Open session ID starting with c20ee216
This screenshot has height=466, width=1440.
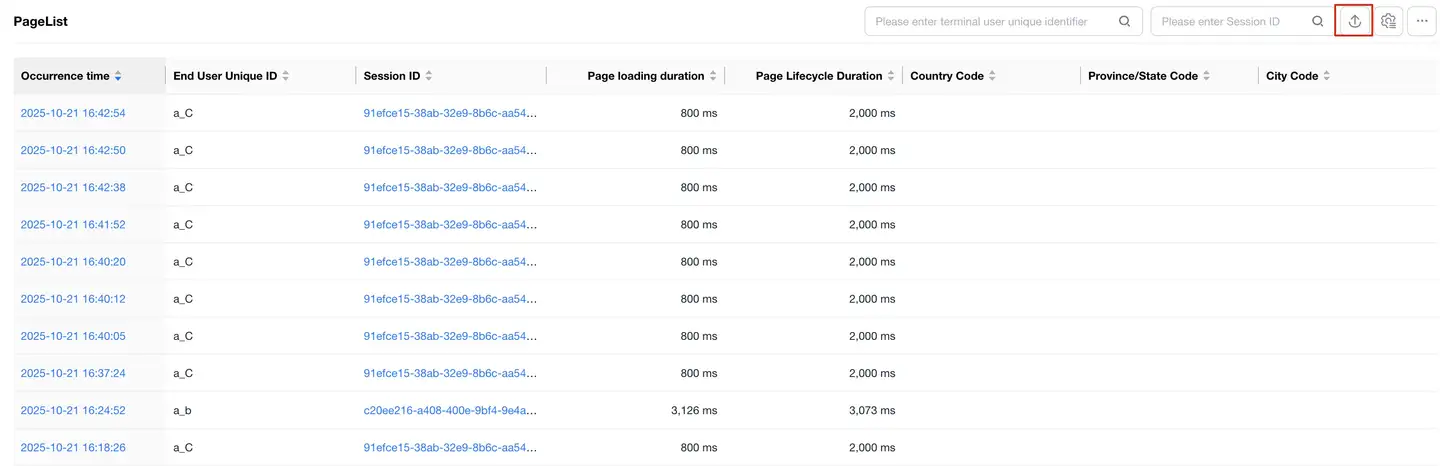[x=450, y=410]
